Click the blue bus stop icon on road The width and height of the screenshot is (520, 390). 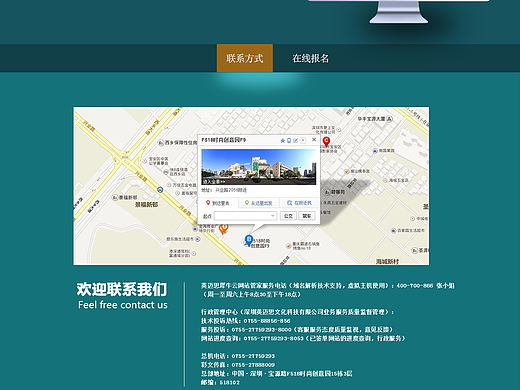pos(160,190)
